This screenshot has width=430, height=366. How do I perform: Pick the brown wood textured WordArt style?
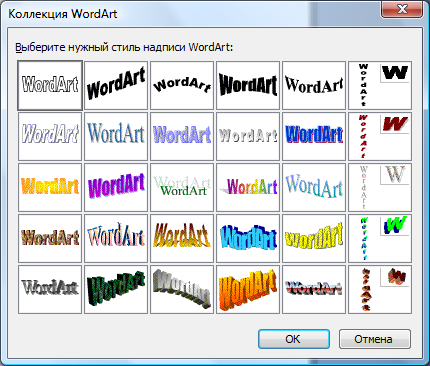click(x=50, y=238)
